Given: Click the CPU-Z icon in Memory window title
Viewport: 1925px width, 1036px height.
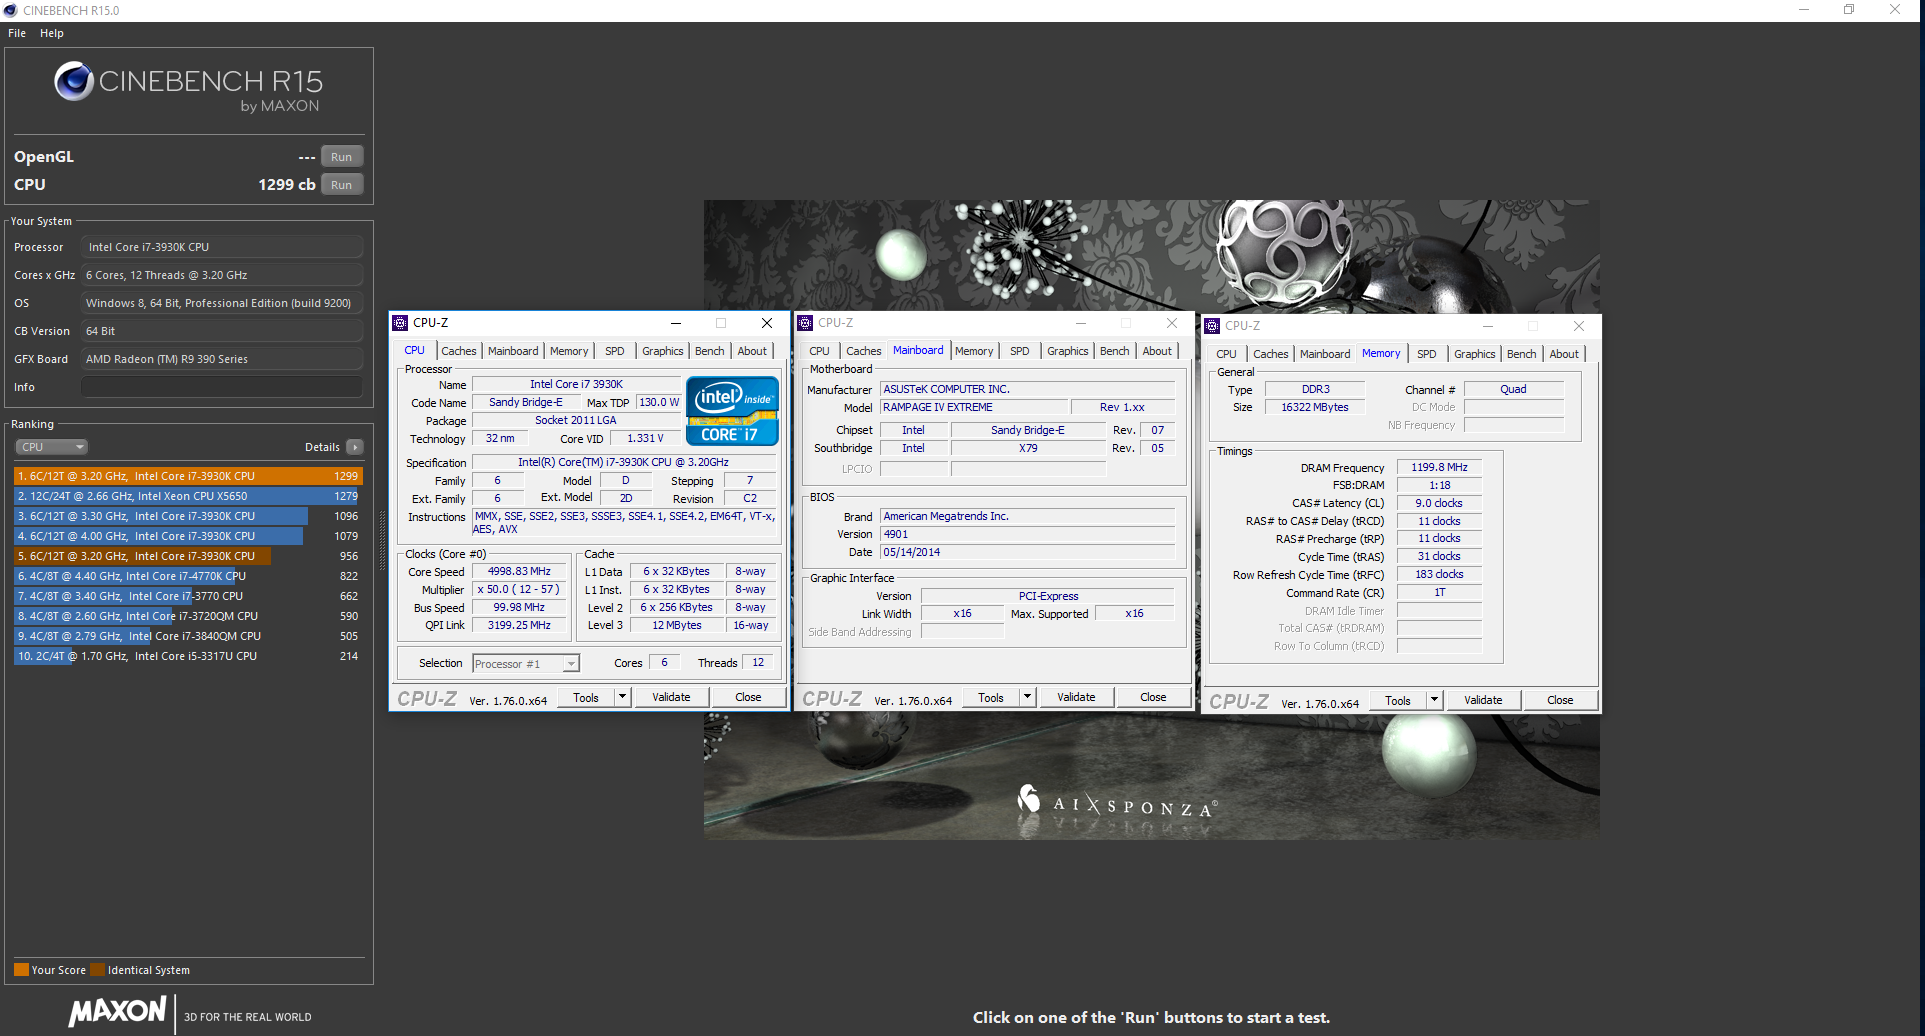Looking at the screenshot, I should point(1212,326).
